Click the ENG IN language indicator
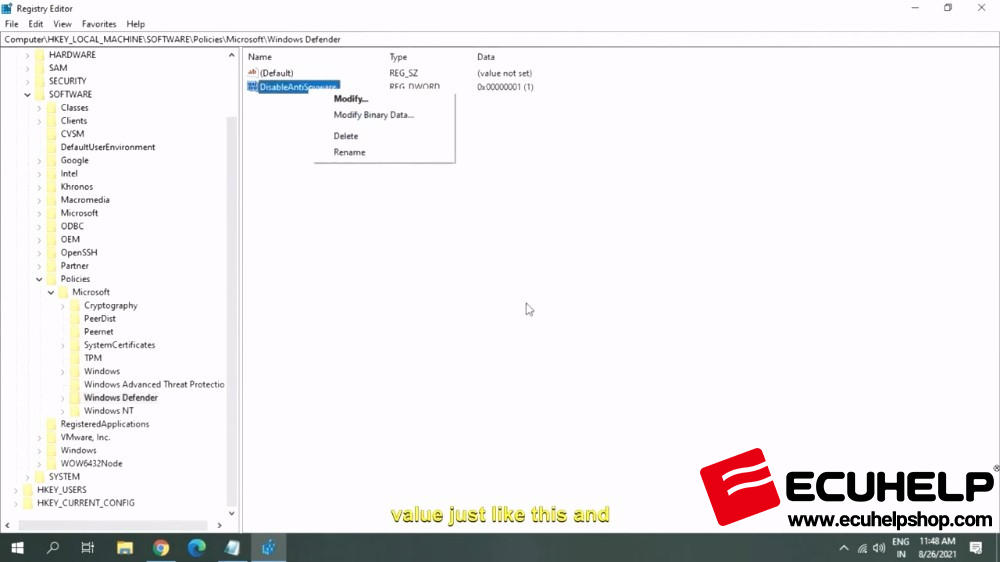Image resolution: width=1000 pixels, height=562 pixels. [901, 548]
